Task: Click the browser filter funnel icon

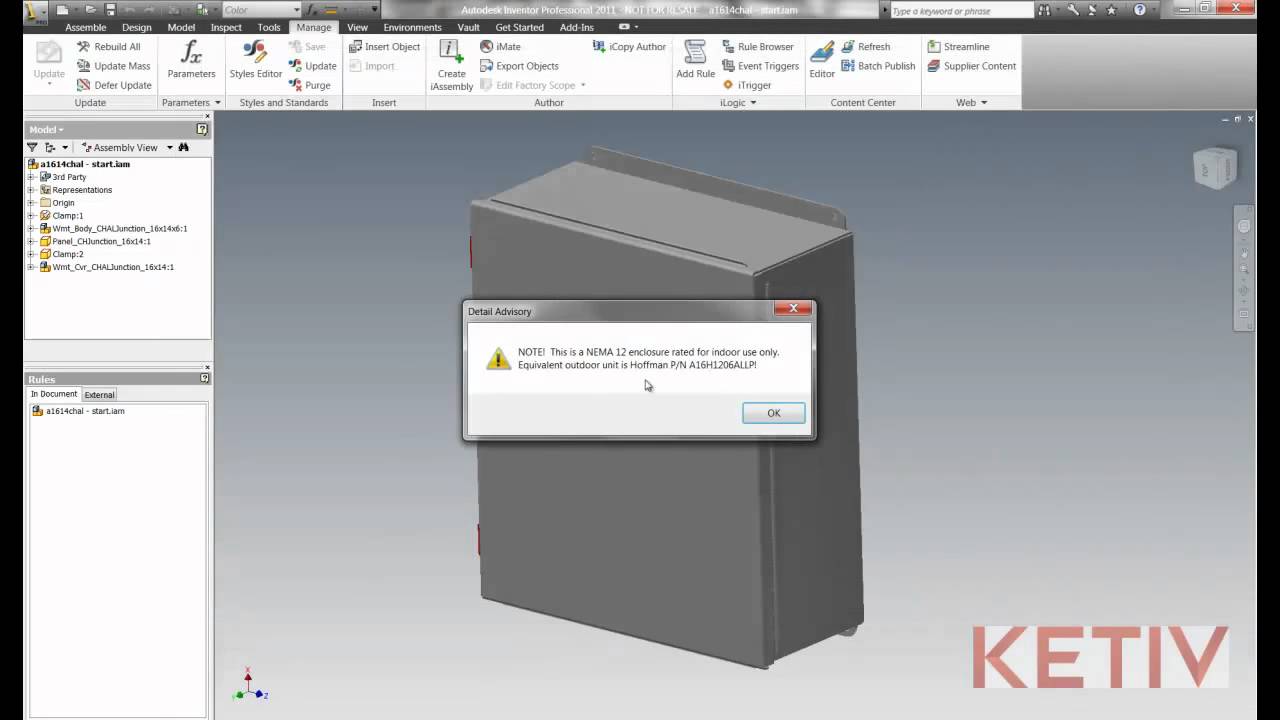Action: click(x=32, y=147)
